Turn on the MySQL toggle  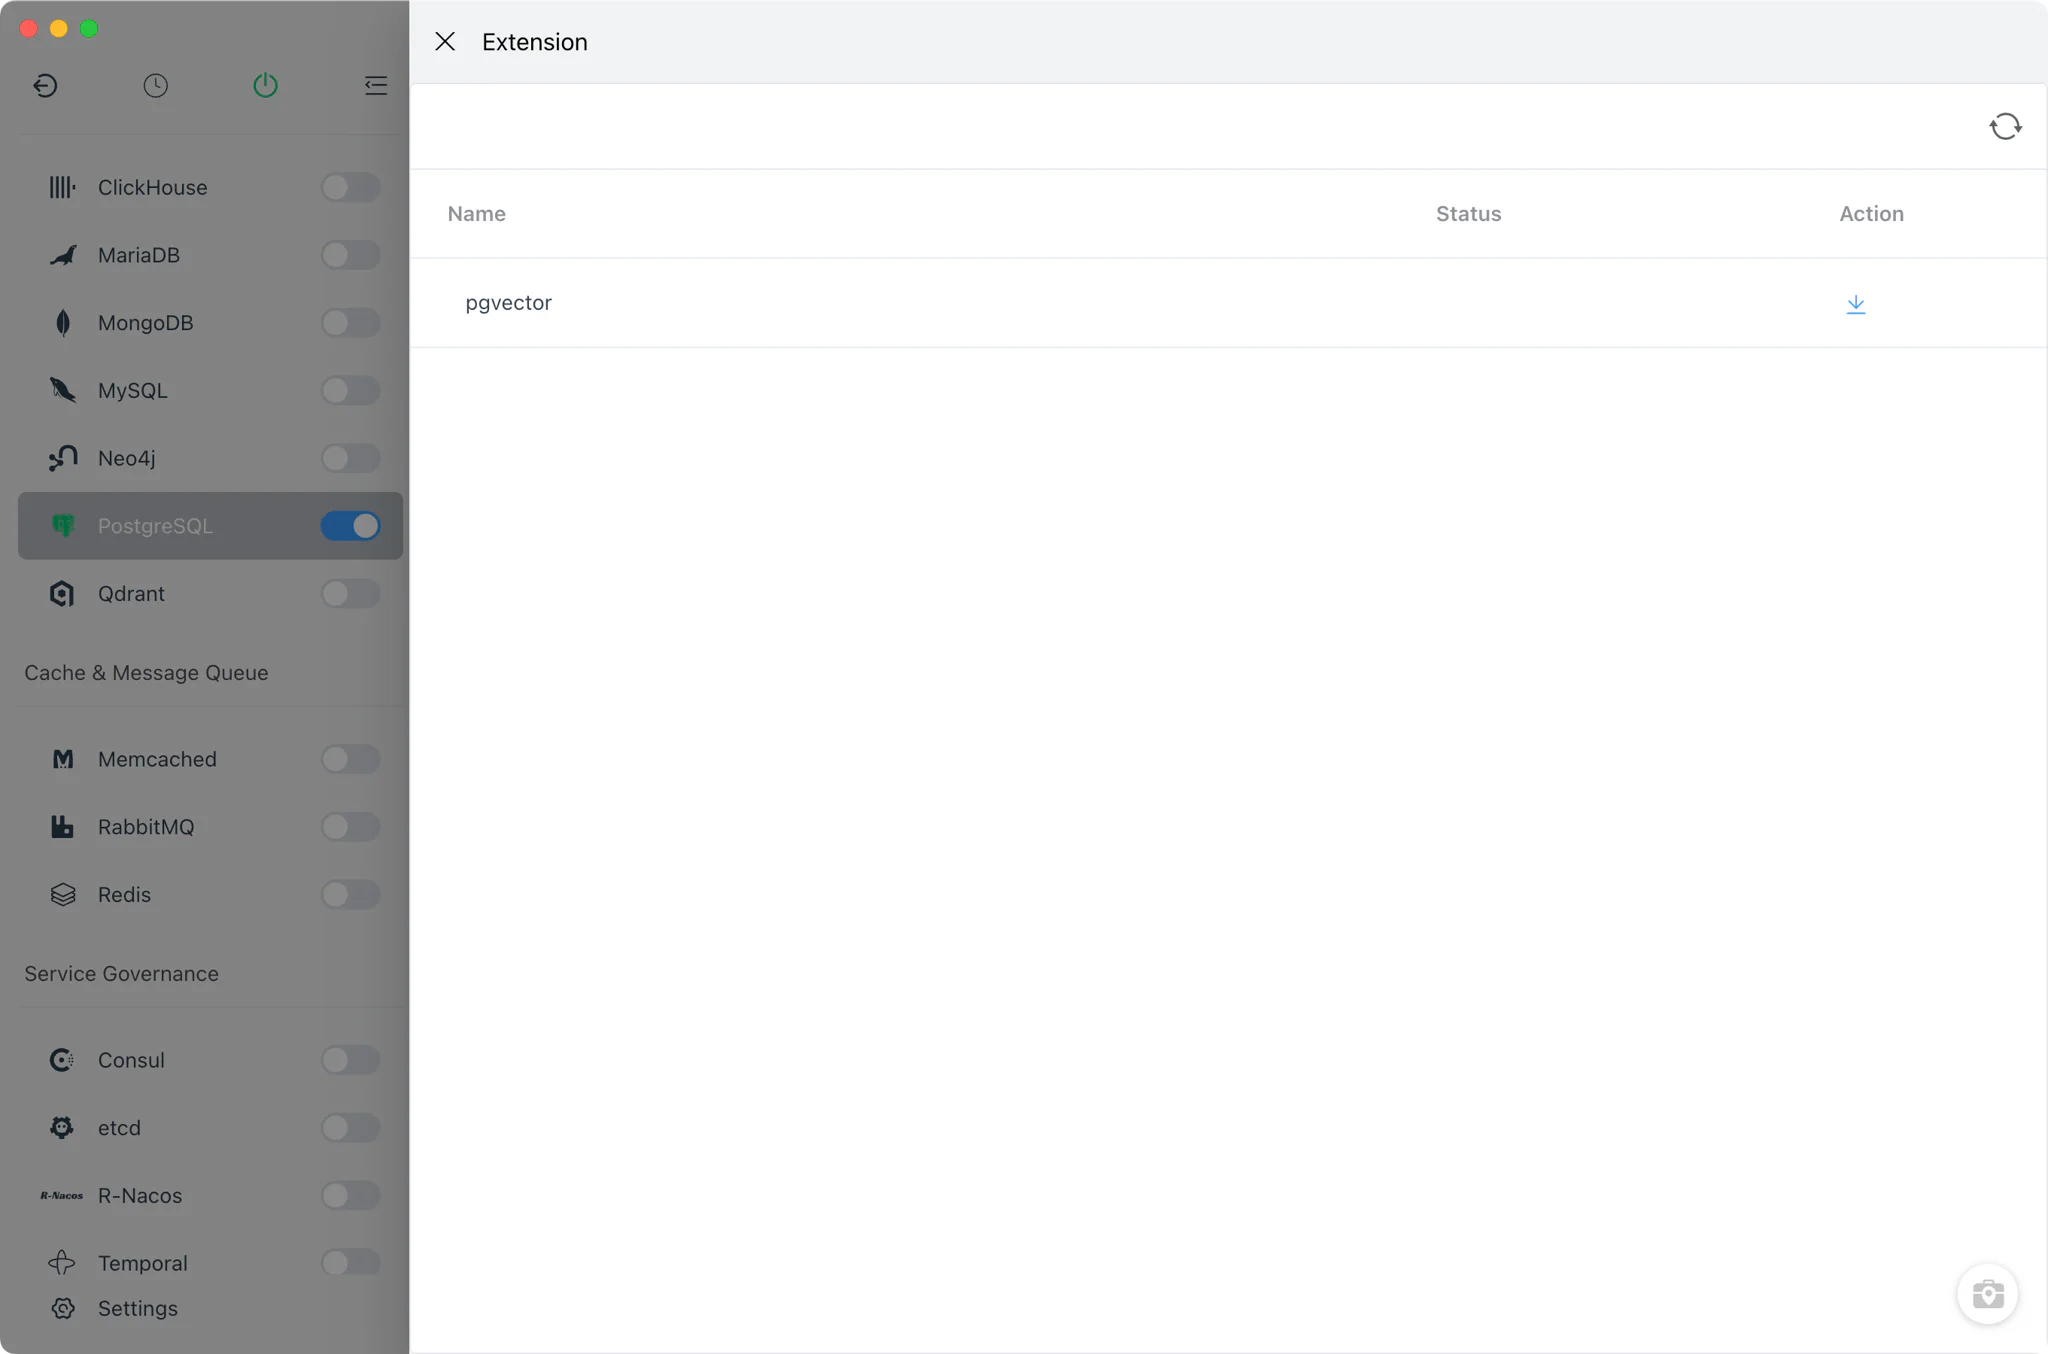click(350, 390)
